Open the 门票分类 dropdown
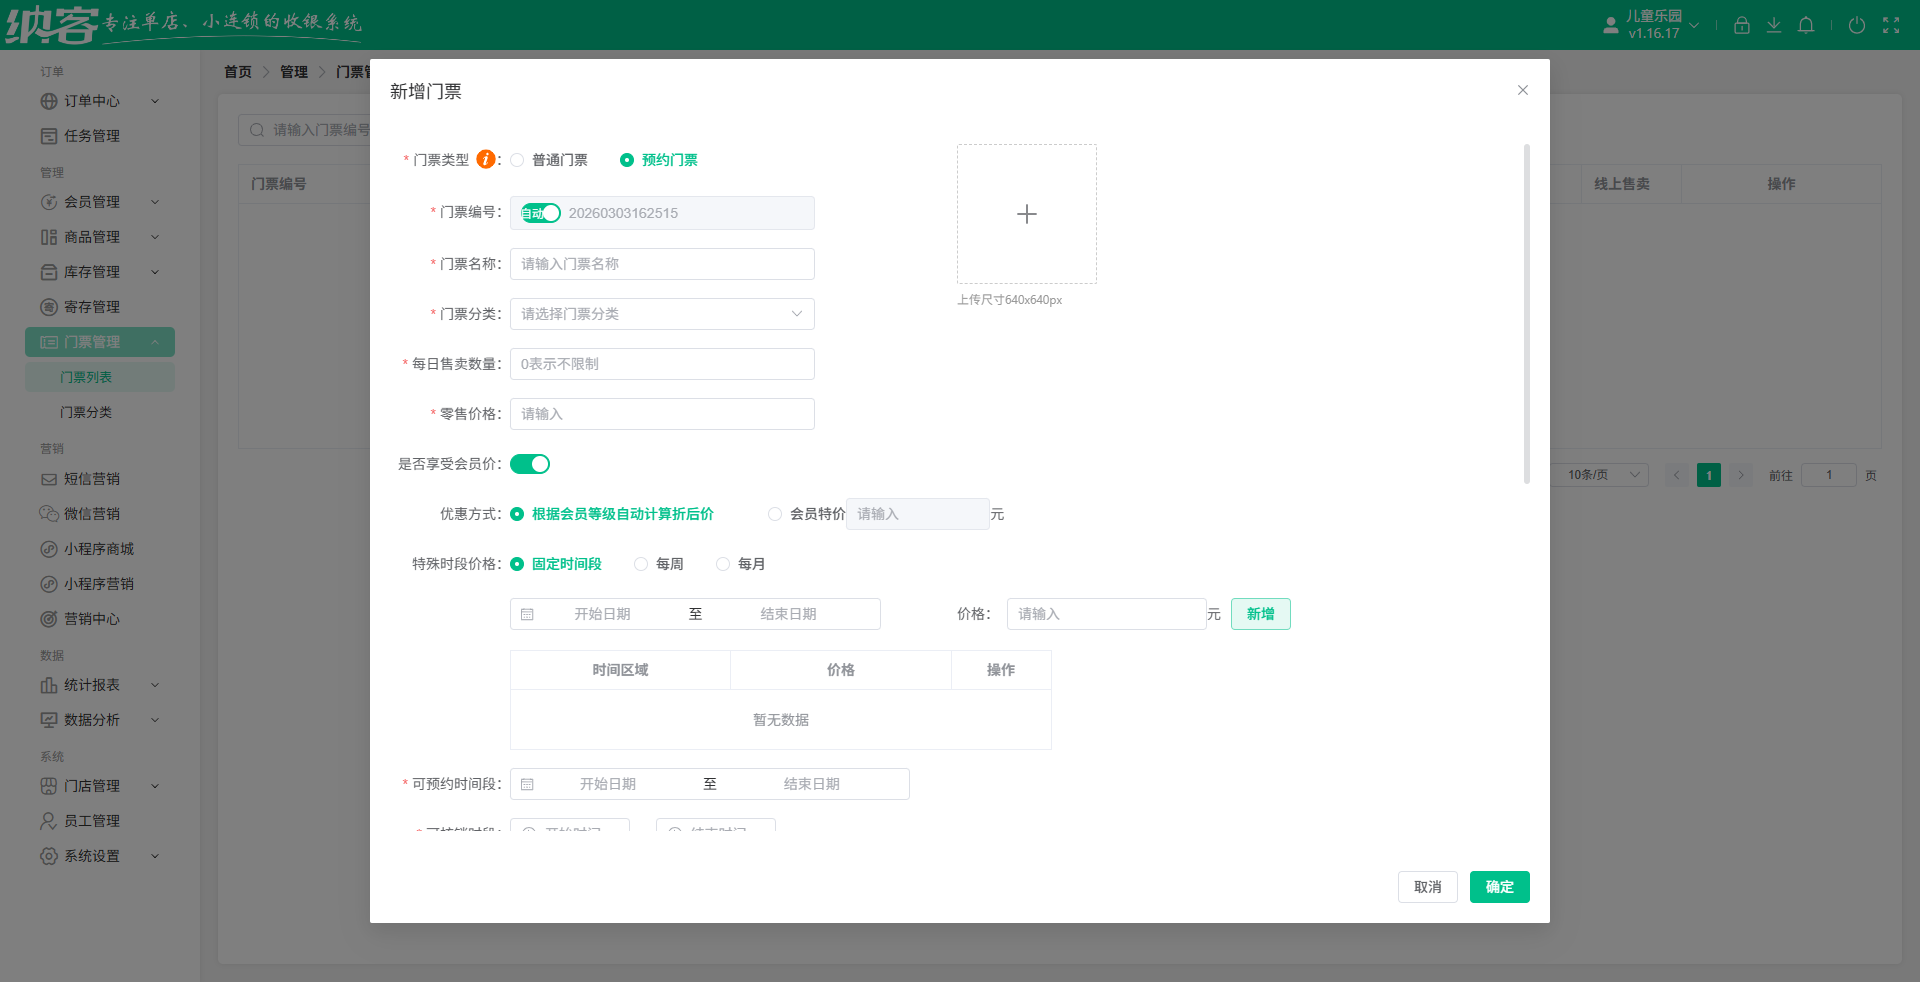Screen dimensions: 1920x982 661,314
